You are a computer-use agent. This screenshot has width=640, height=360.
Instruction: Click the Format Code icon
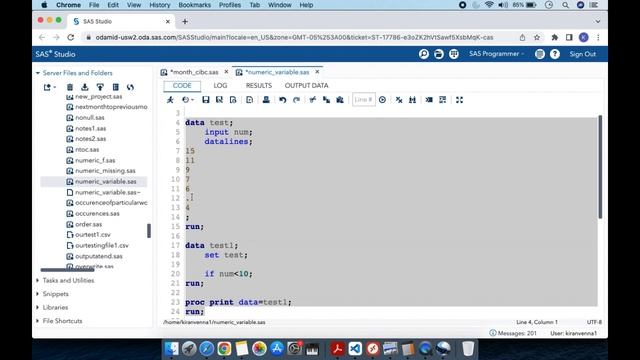click(x=442, y=100)
